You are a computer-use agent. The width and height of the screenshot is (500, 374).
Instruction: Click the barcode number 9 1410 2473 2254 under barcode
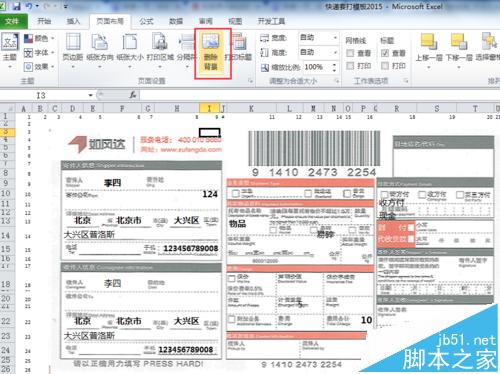[x=314, y=172]
